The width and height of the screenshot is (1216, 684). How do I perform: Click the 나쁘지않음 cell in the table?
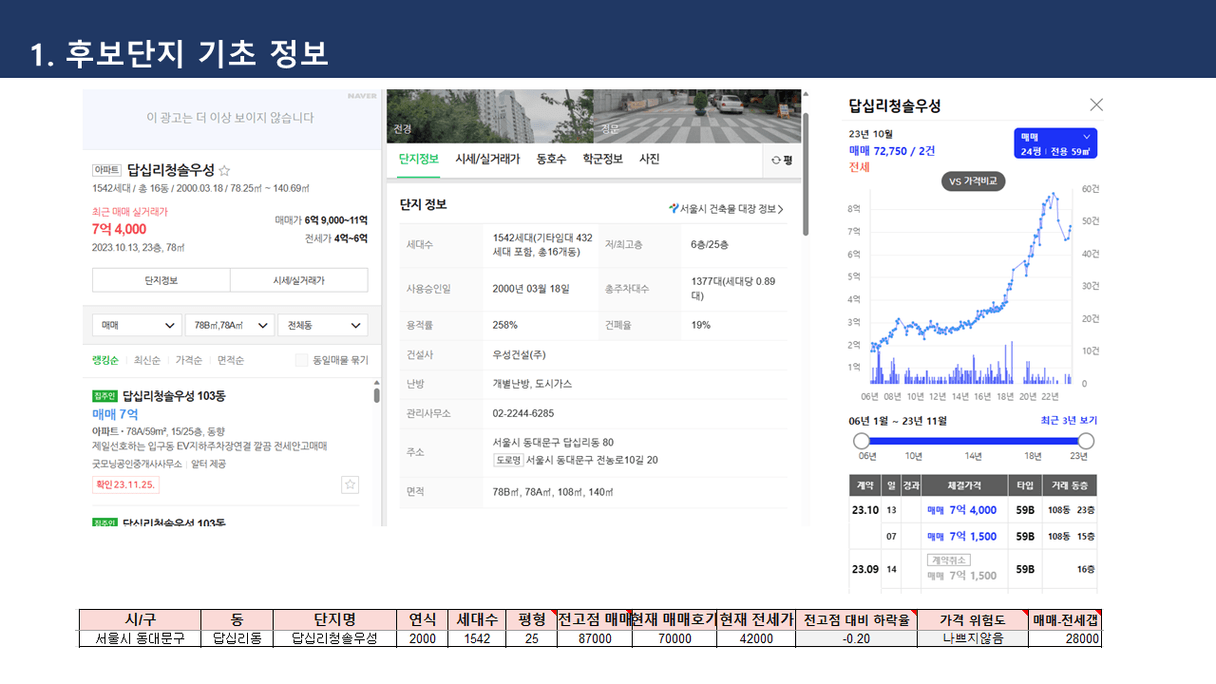pyautogui.click(x=972, y=638)
